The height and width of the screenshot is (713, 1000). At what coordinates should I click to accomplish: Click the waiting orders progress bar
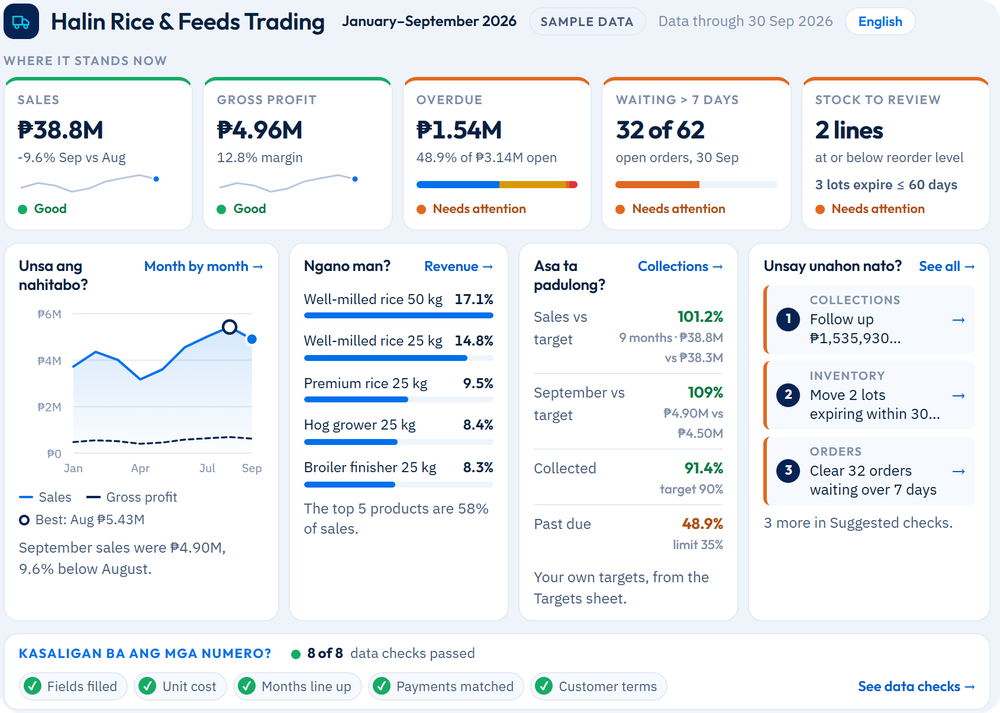tap(696, 184)
